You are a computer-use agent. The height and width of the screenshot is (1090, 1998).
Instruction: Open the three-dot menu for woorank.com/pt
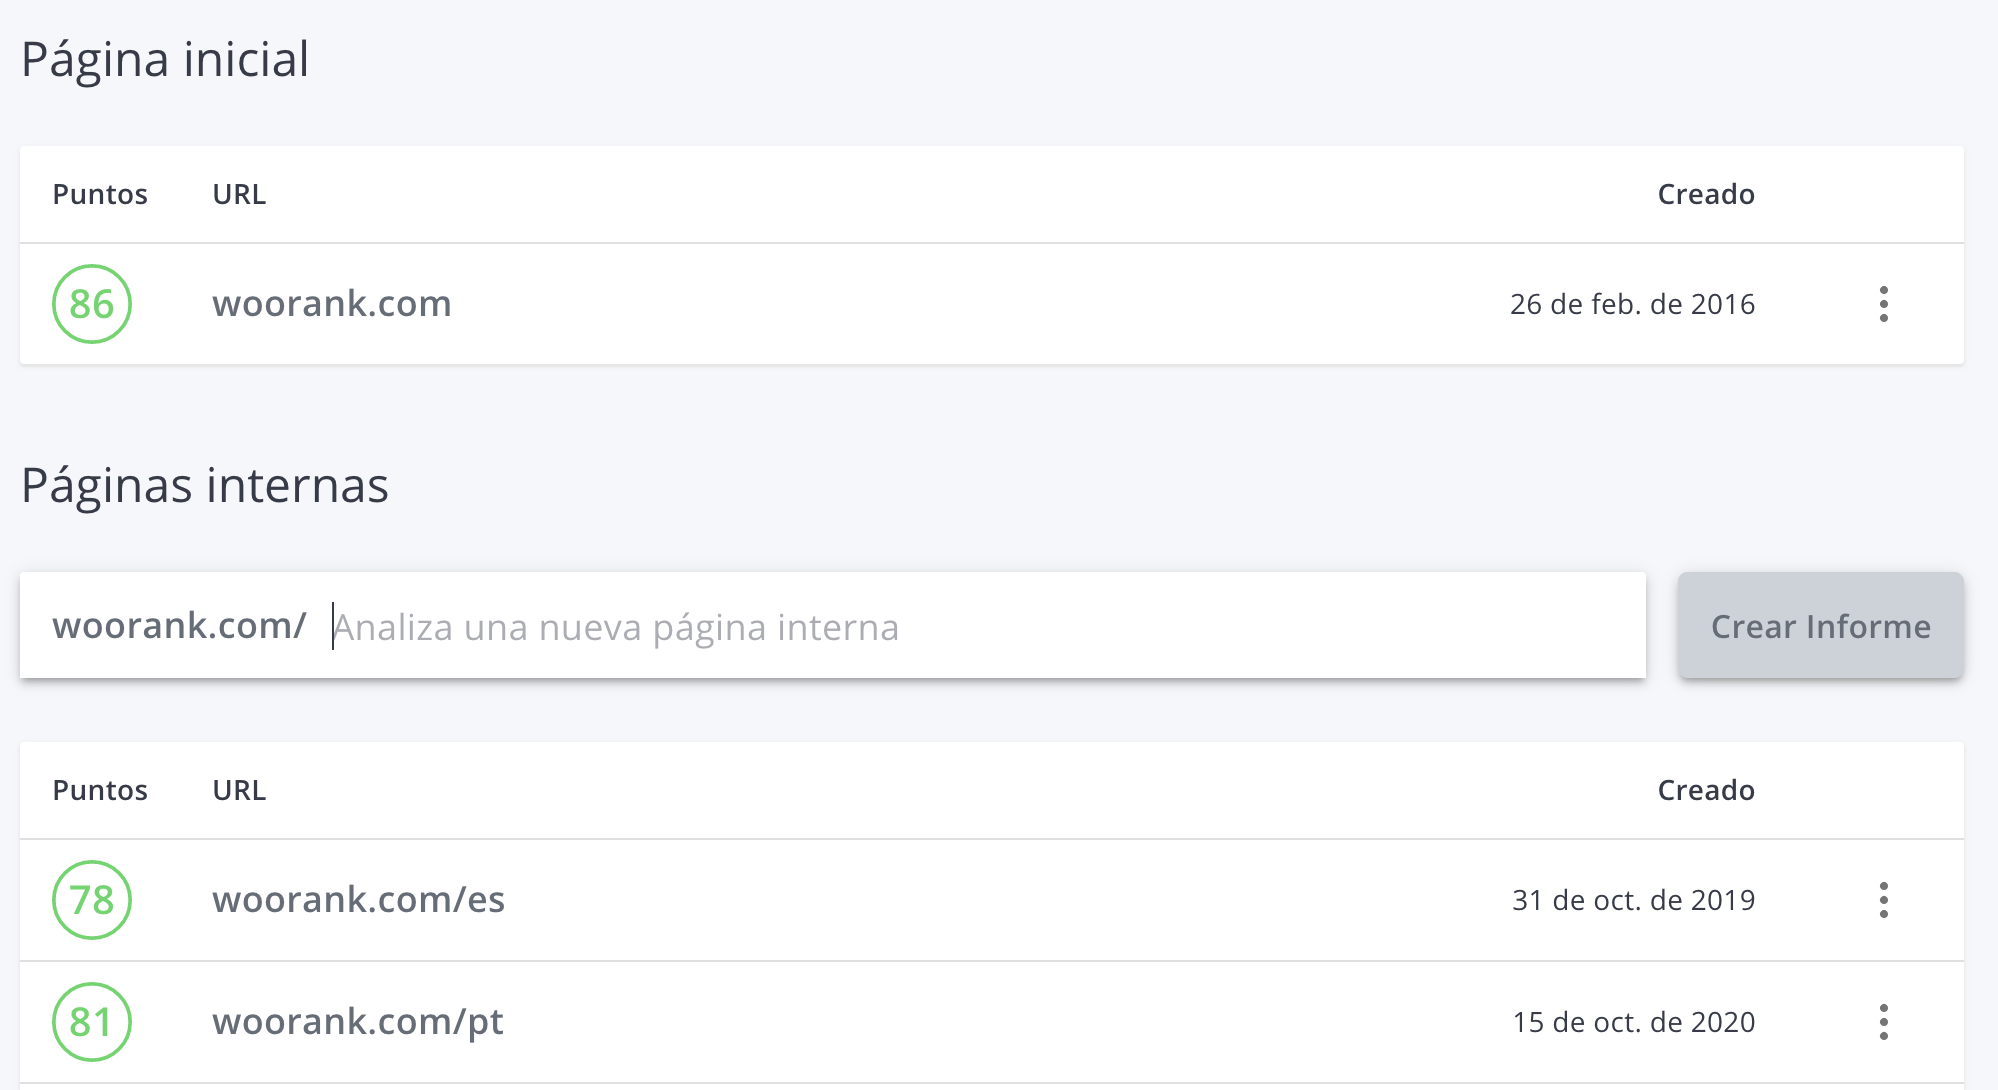[x=1884, y=1022]
